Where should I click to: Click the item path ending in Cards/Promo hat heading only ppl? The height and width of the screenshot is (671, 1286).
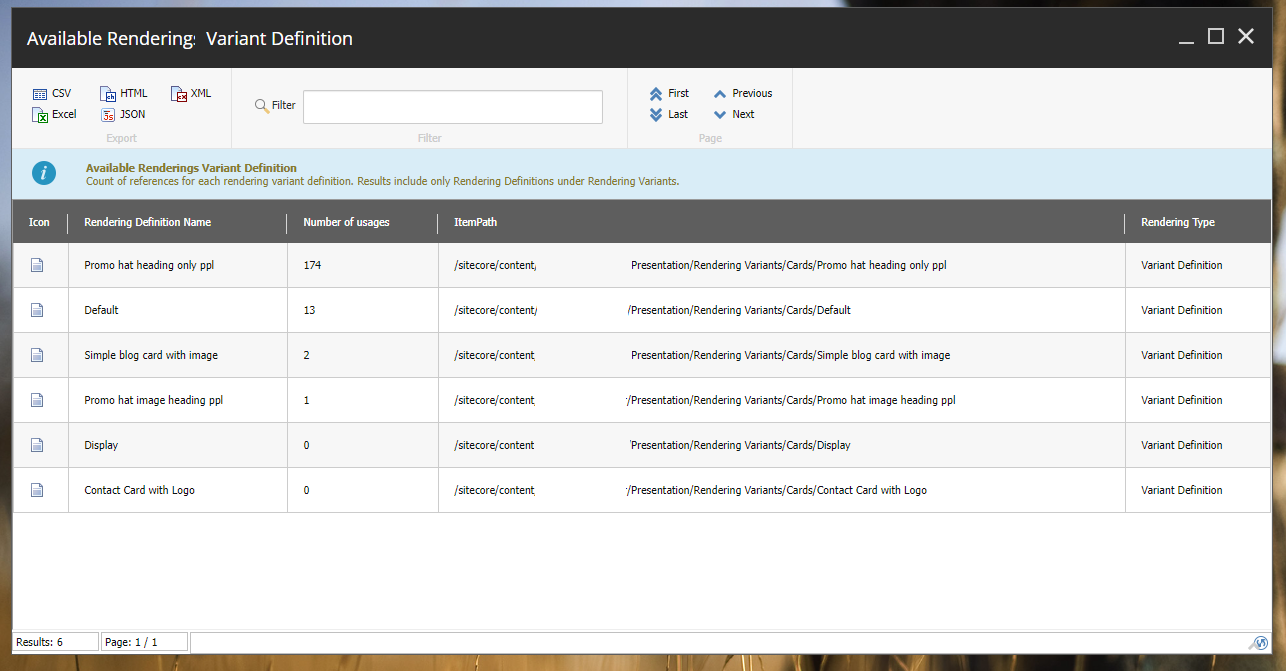(x=700, y=265)
